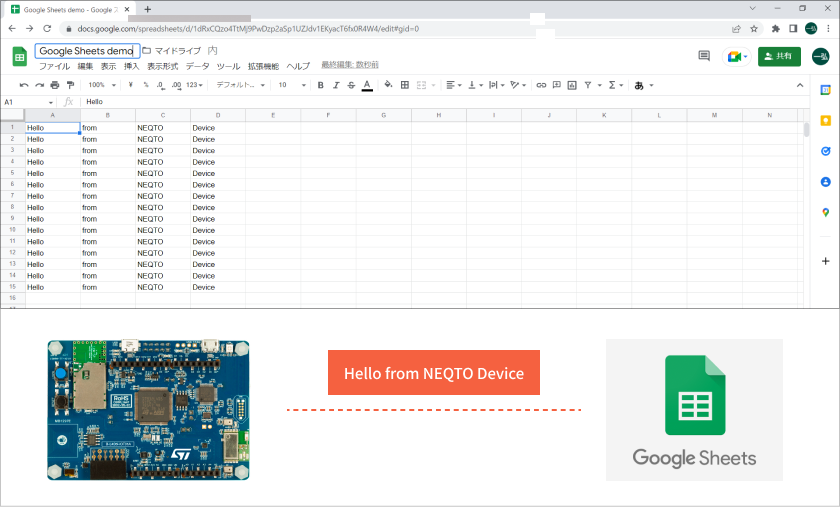
Task: Select the paint format roller icon
Action: tap(70, 85)
